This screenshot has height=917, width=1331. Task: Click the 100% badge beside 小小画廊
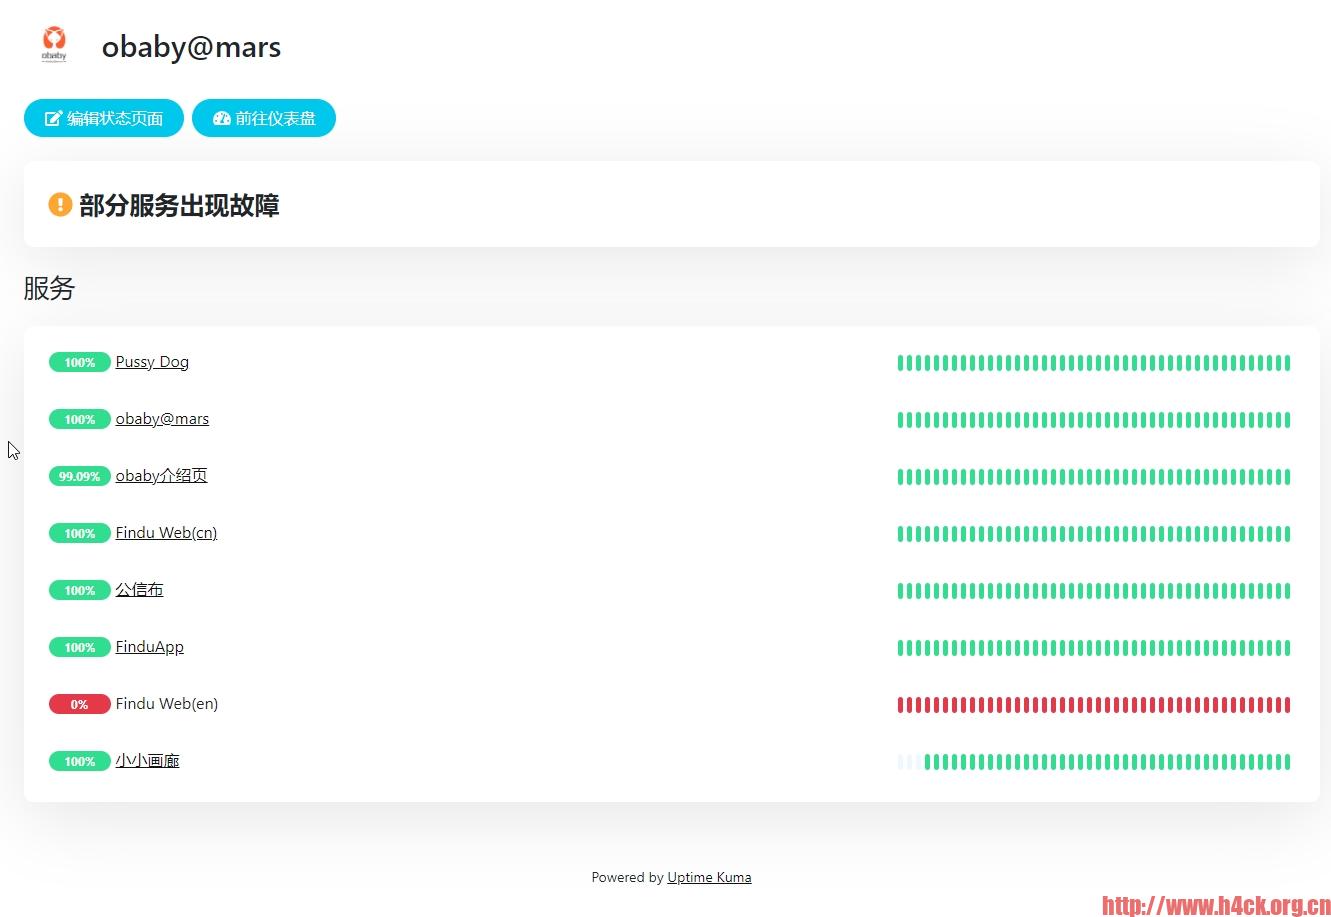click(x=79, y=761)
